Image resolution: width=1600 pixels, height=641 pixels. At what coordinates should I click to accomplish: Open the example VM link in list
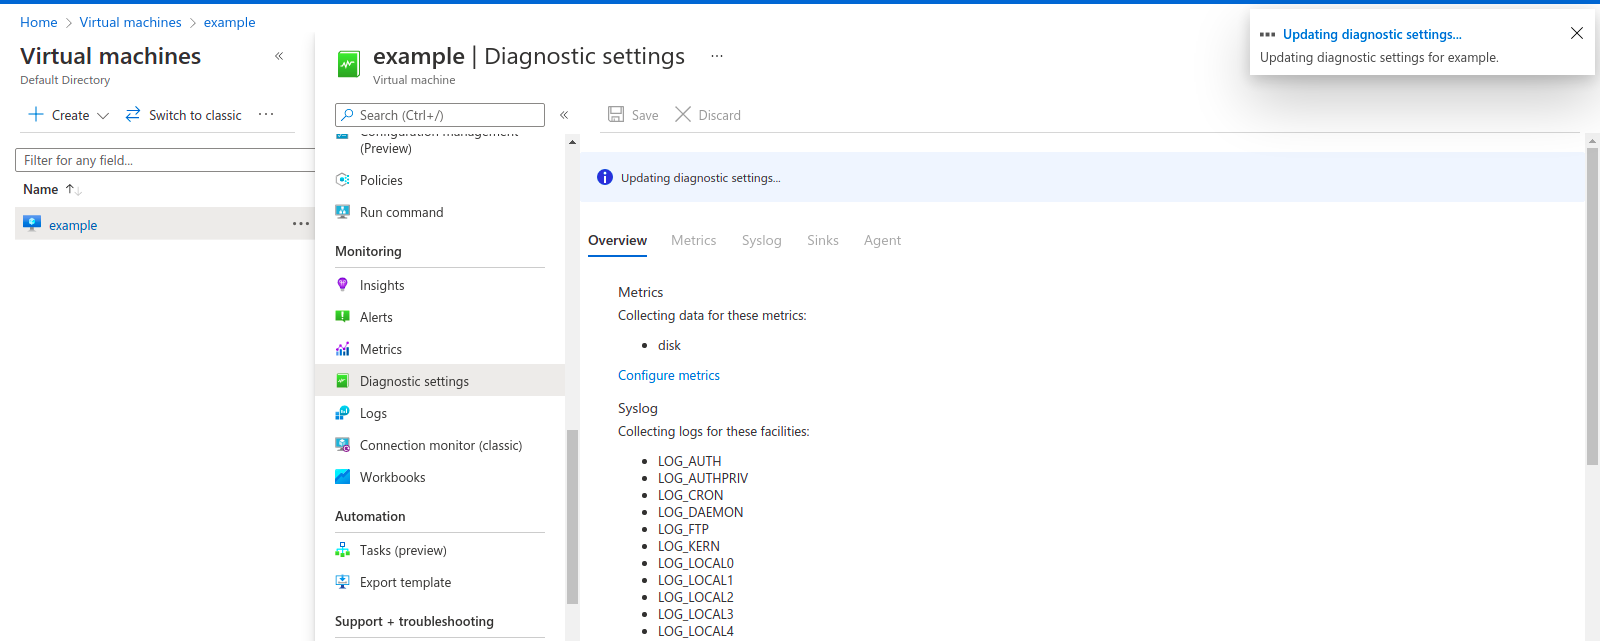(73, 225)
